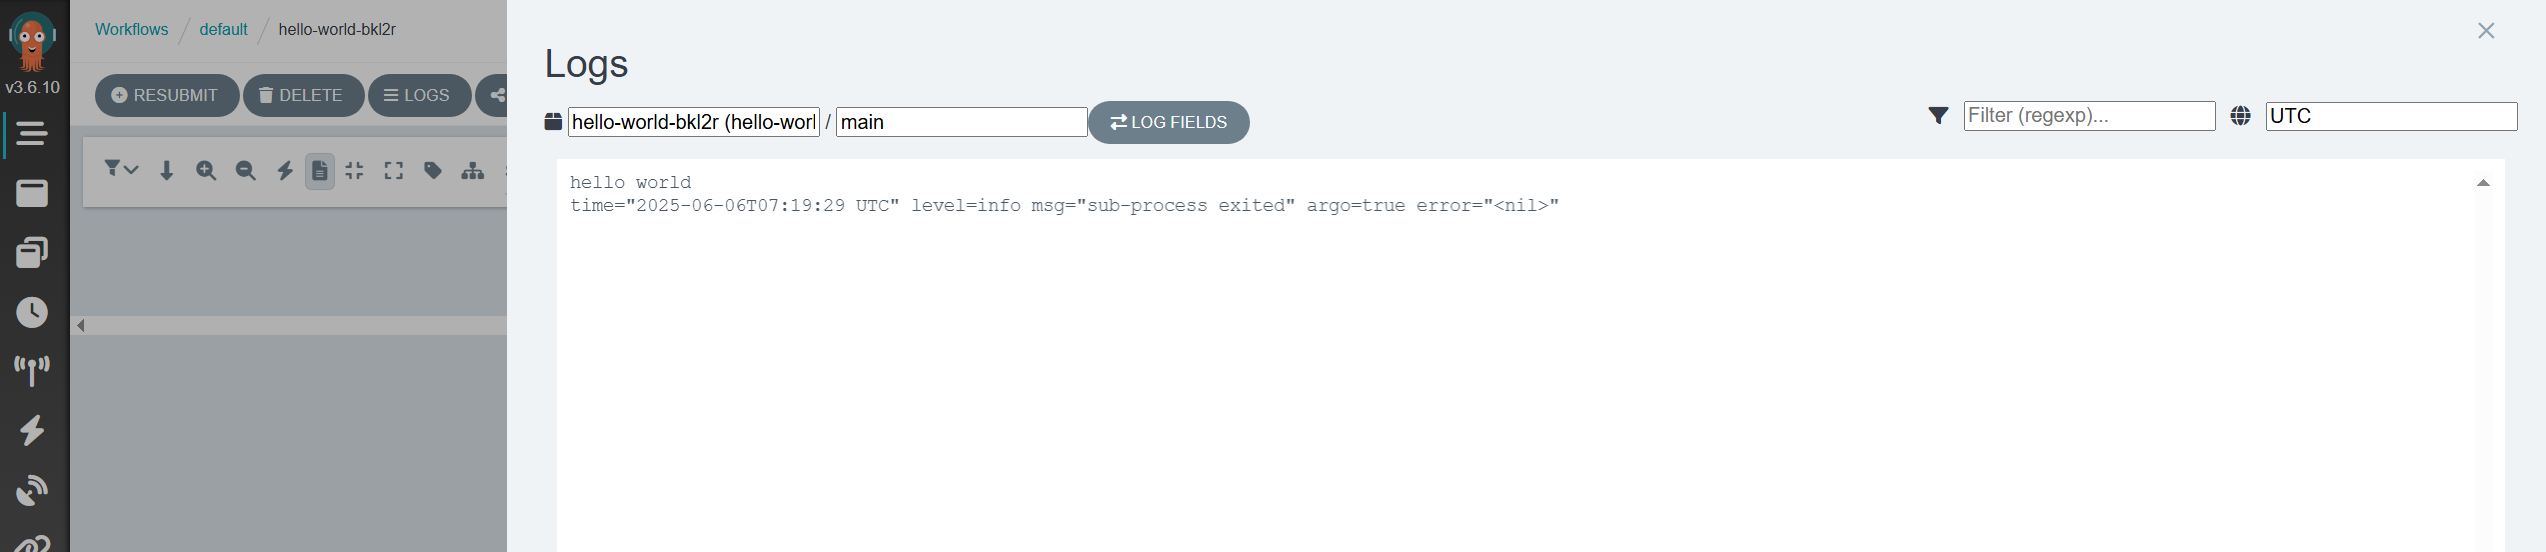Open the default namespace breadcrumb

point(223,30)
